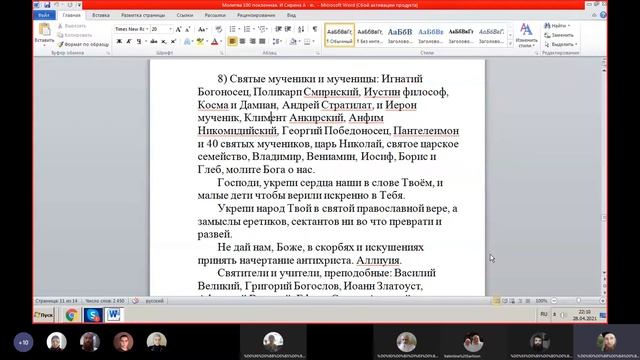Select the Format Painter (Формат по образцу)

point(83,44)
